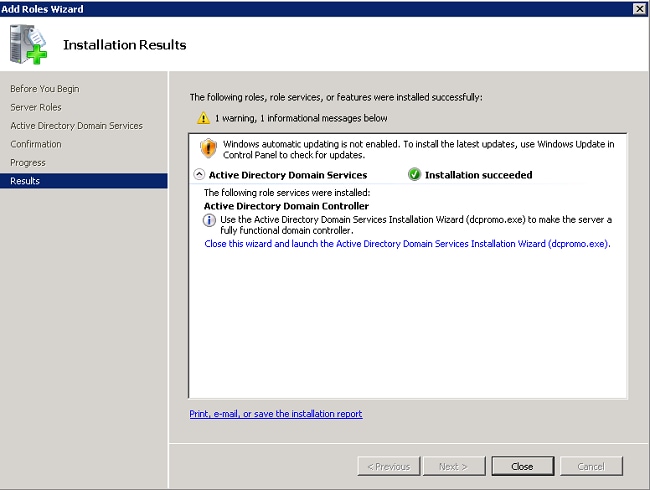Launch dcpromo.exe via the blue wizard link
The height and width of the screenshot is (490, 650).
pos(407,244)
